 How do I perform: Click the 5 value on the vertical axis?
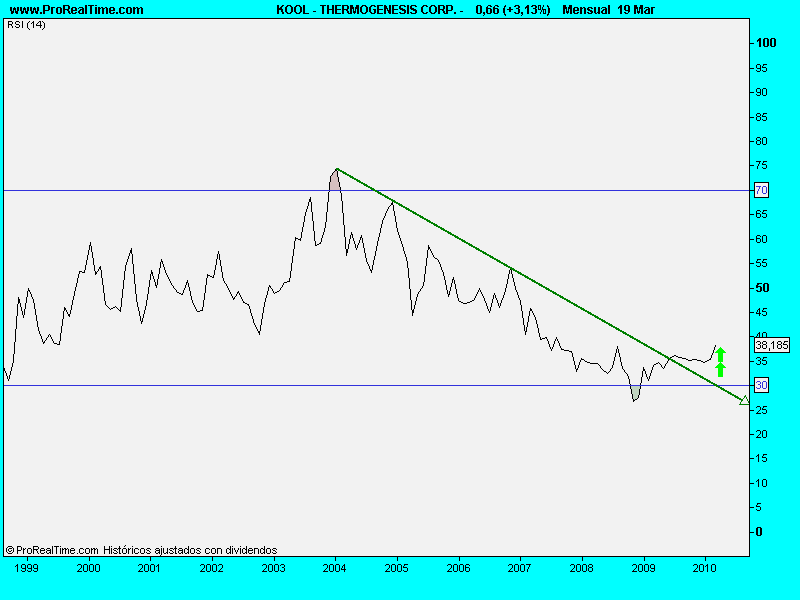point(759,507)
